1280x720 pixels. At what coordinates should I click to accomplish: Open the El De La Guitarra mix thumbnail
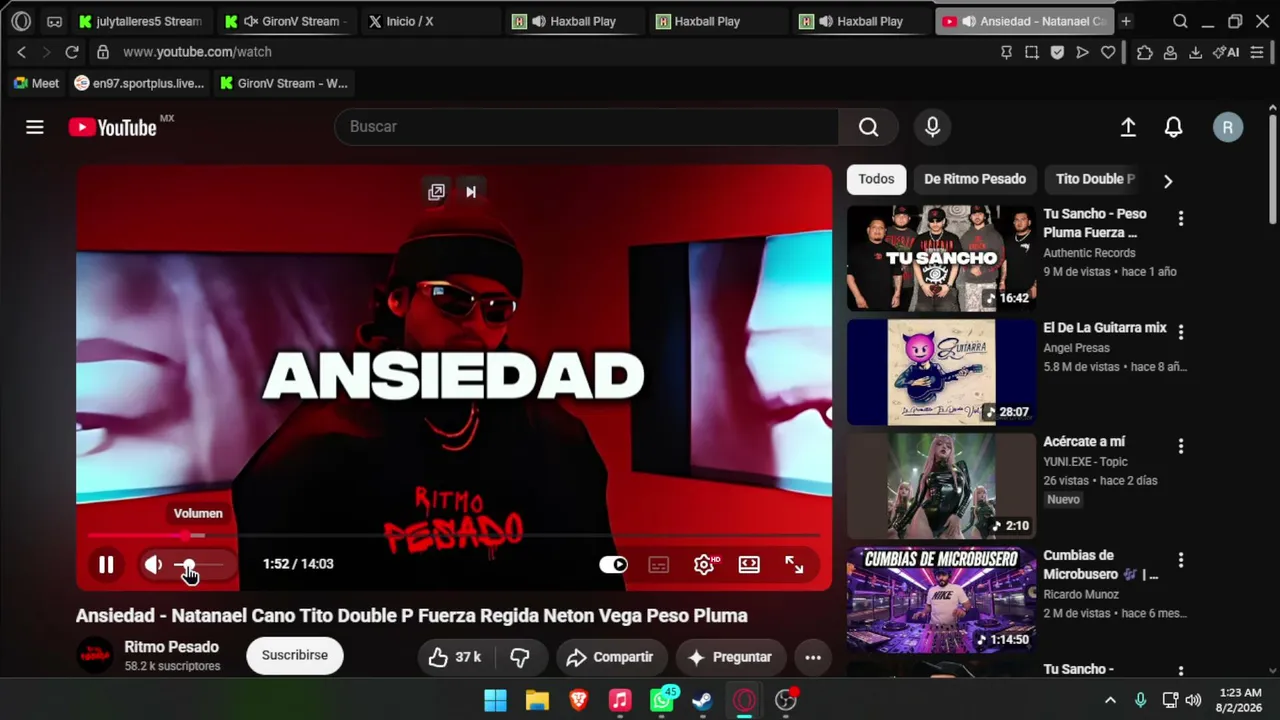[x=941, y=372]
